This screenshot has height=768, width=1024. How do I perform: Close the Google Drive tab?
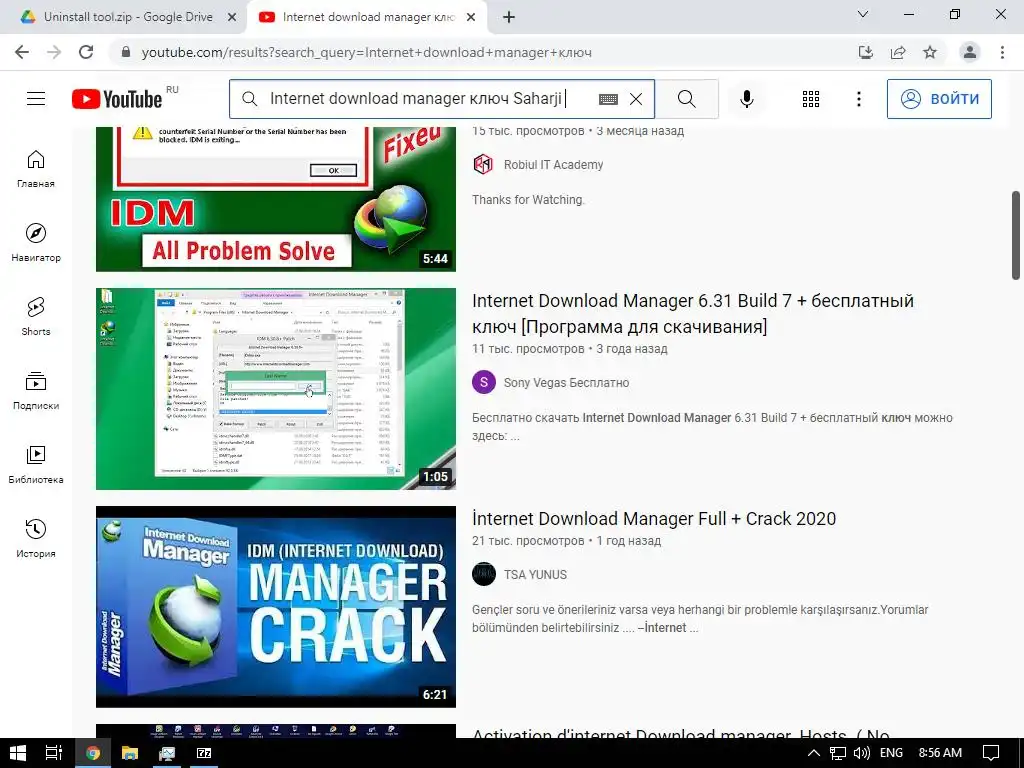coord(232,18)
